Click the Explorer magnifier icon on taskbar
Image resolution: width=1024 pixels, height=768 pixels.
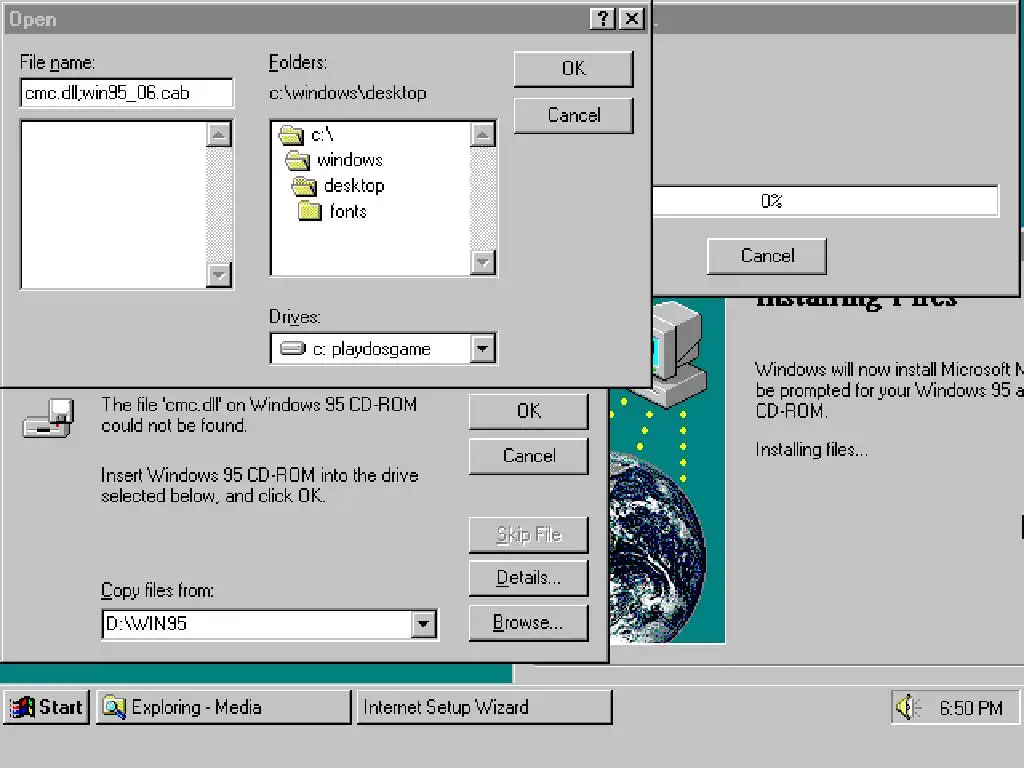(x=114, y=707)
